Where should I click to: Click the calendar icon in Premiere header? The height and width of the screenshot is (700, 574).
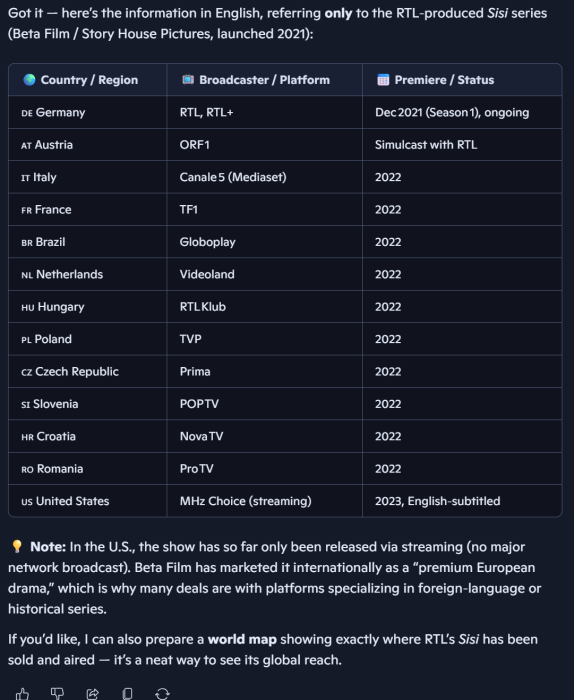click(x=383, y=79)
